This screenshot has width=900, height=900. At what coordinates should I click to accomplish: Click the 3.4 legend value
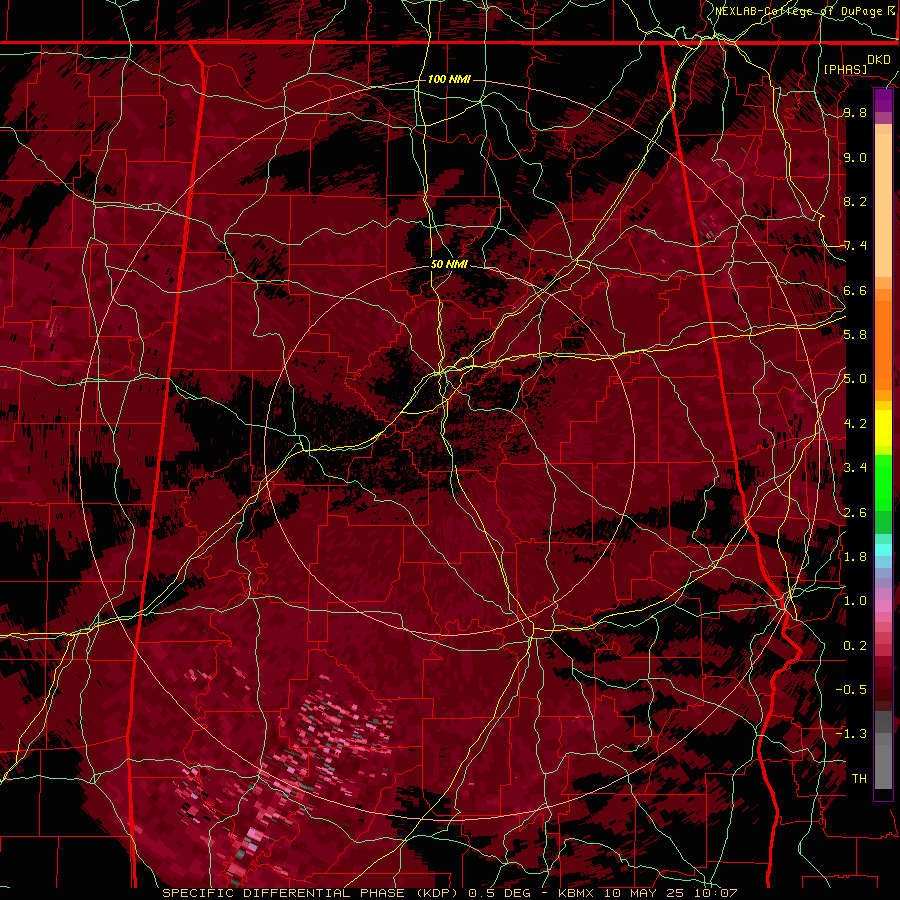pyautogui.click(x=855, y=468)
